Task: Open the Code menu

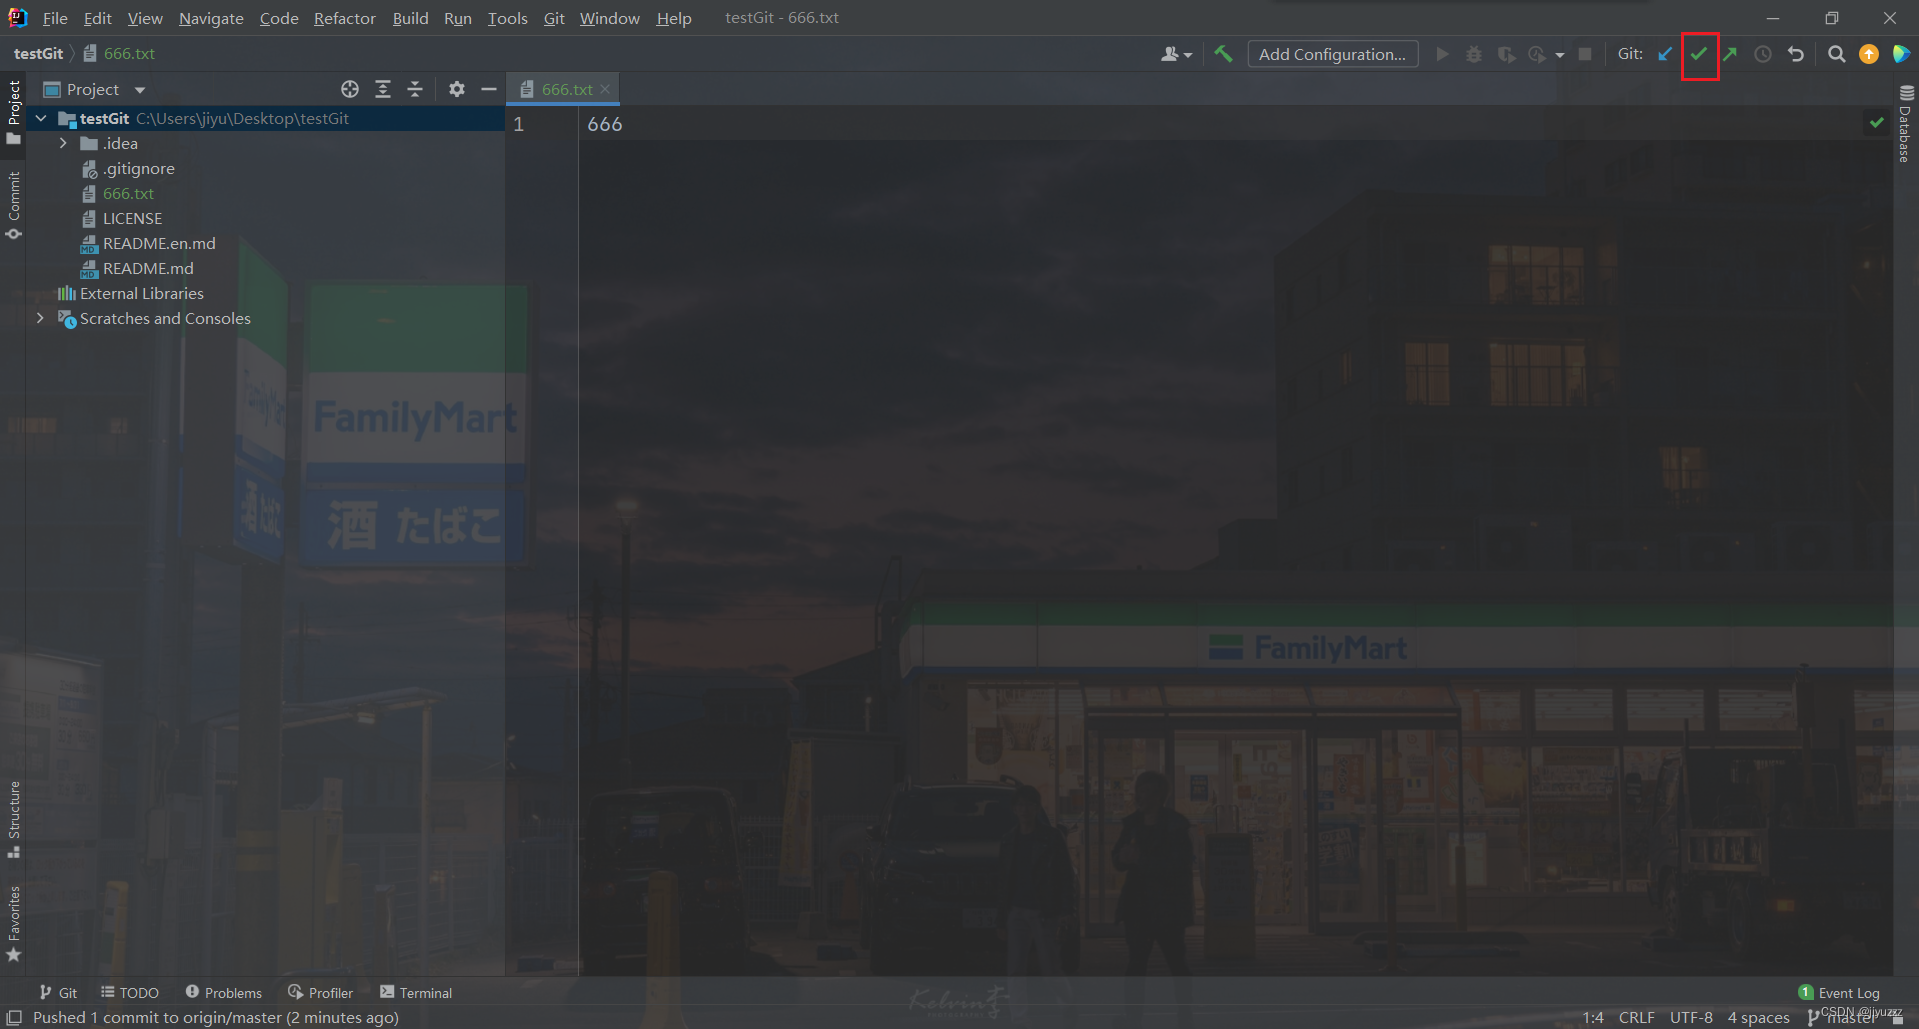Action: coord(279,18)
